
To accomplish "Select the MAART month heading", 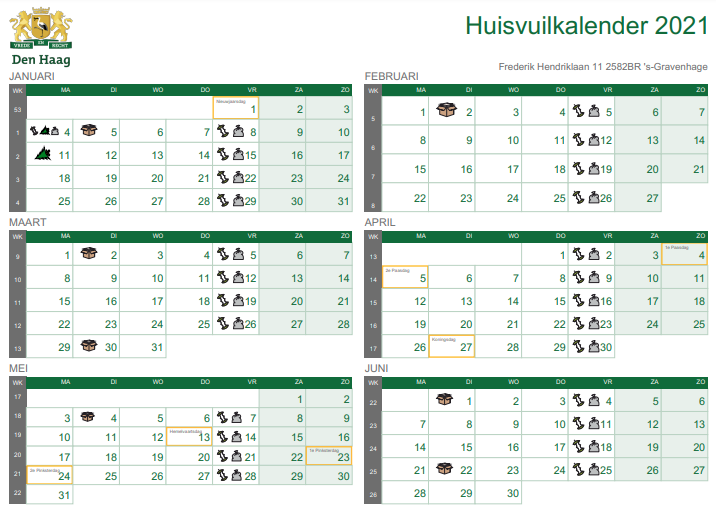I will click(x=28, y=222).
